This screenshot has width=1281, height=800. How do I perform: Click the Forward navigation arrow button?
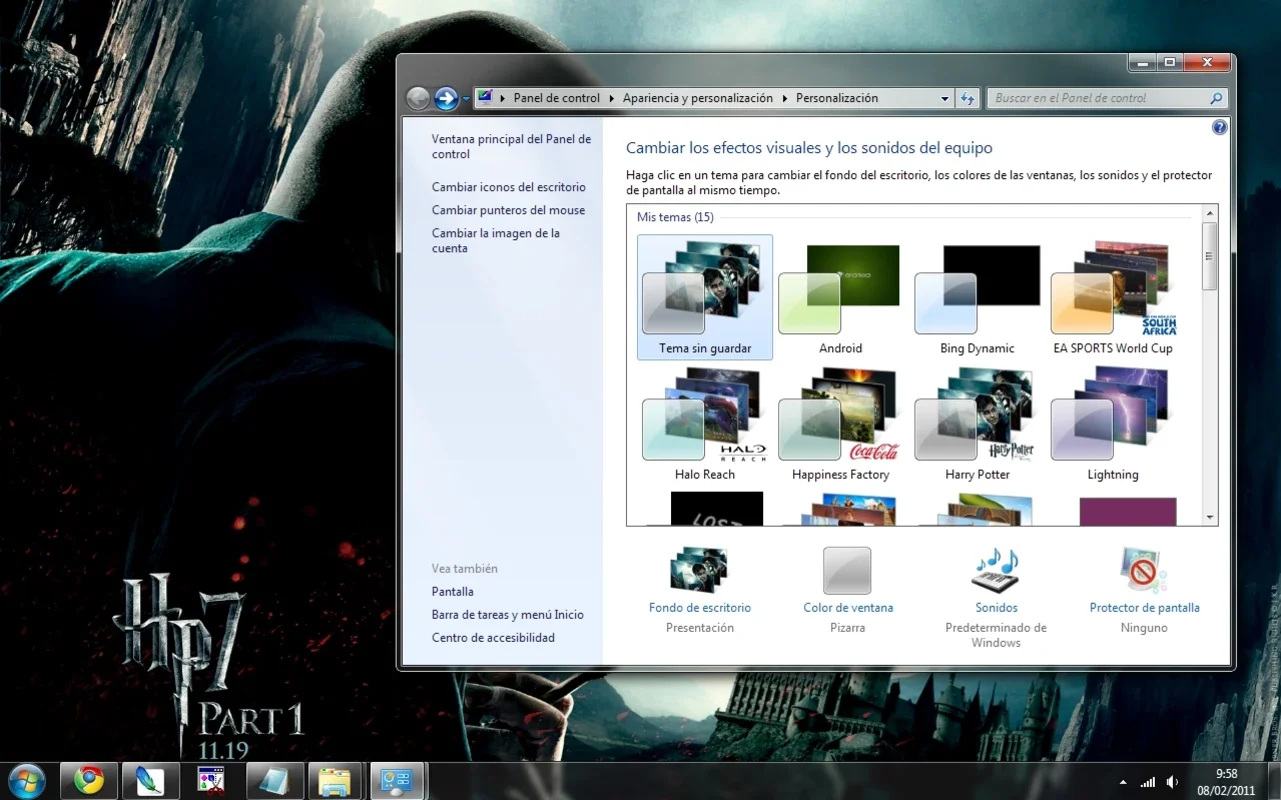[x=446, y=98]
